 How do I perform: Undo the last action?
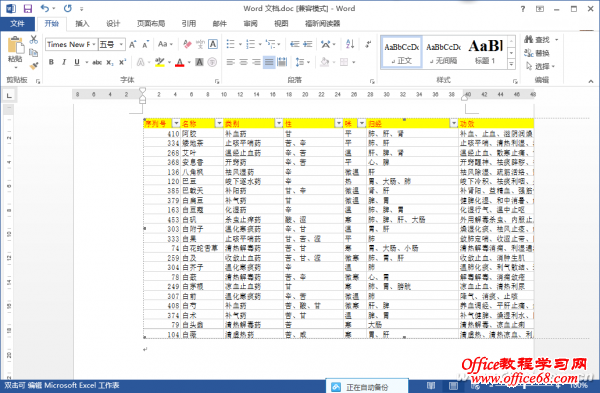tap(45, 8)
